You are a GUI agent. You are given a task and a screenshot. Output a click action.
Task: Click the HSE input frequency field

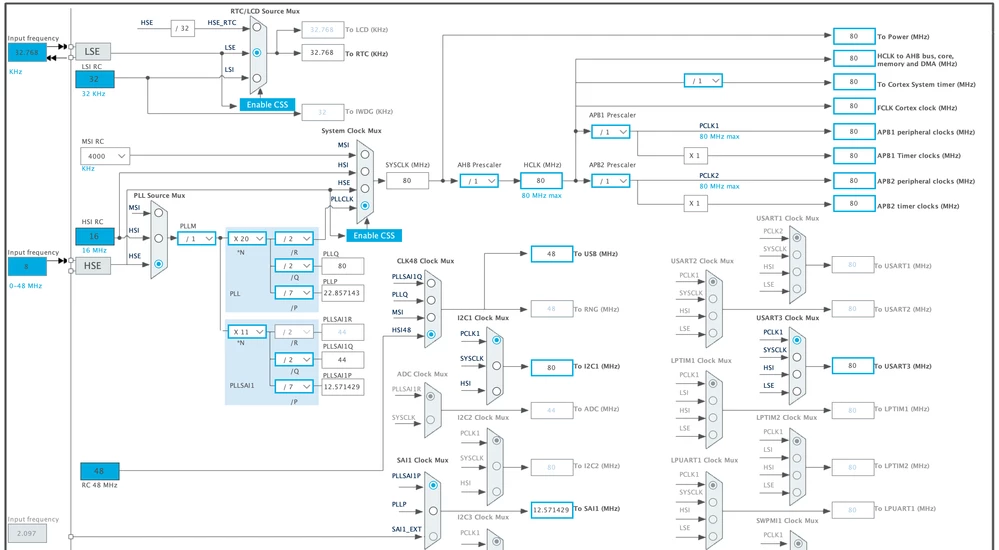(x=27, y=266)
